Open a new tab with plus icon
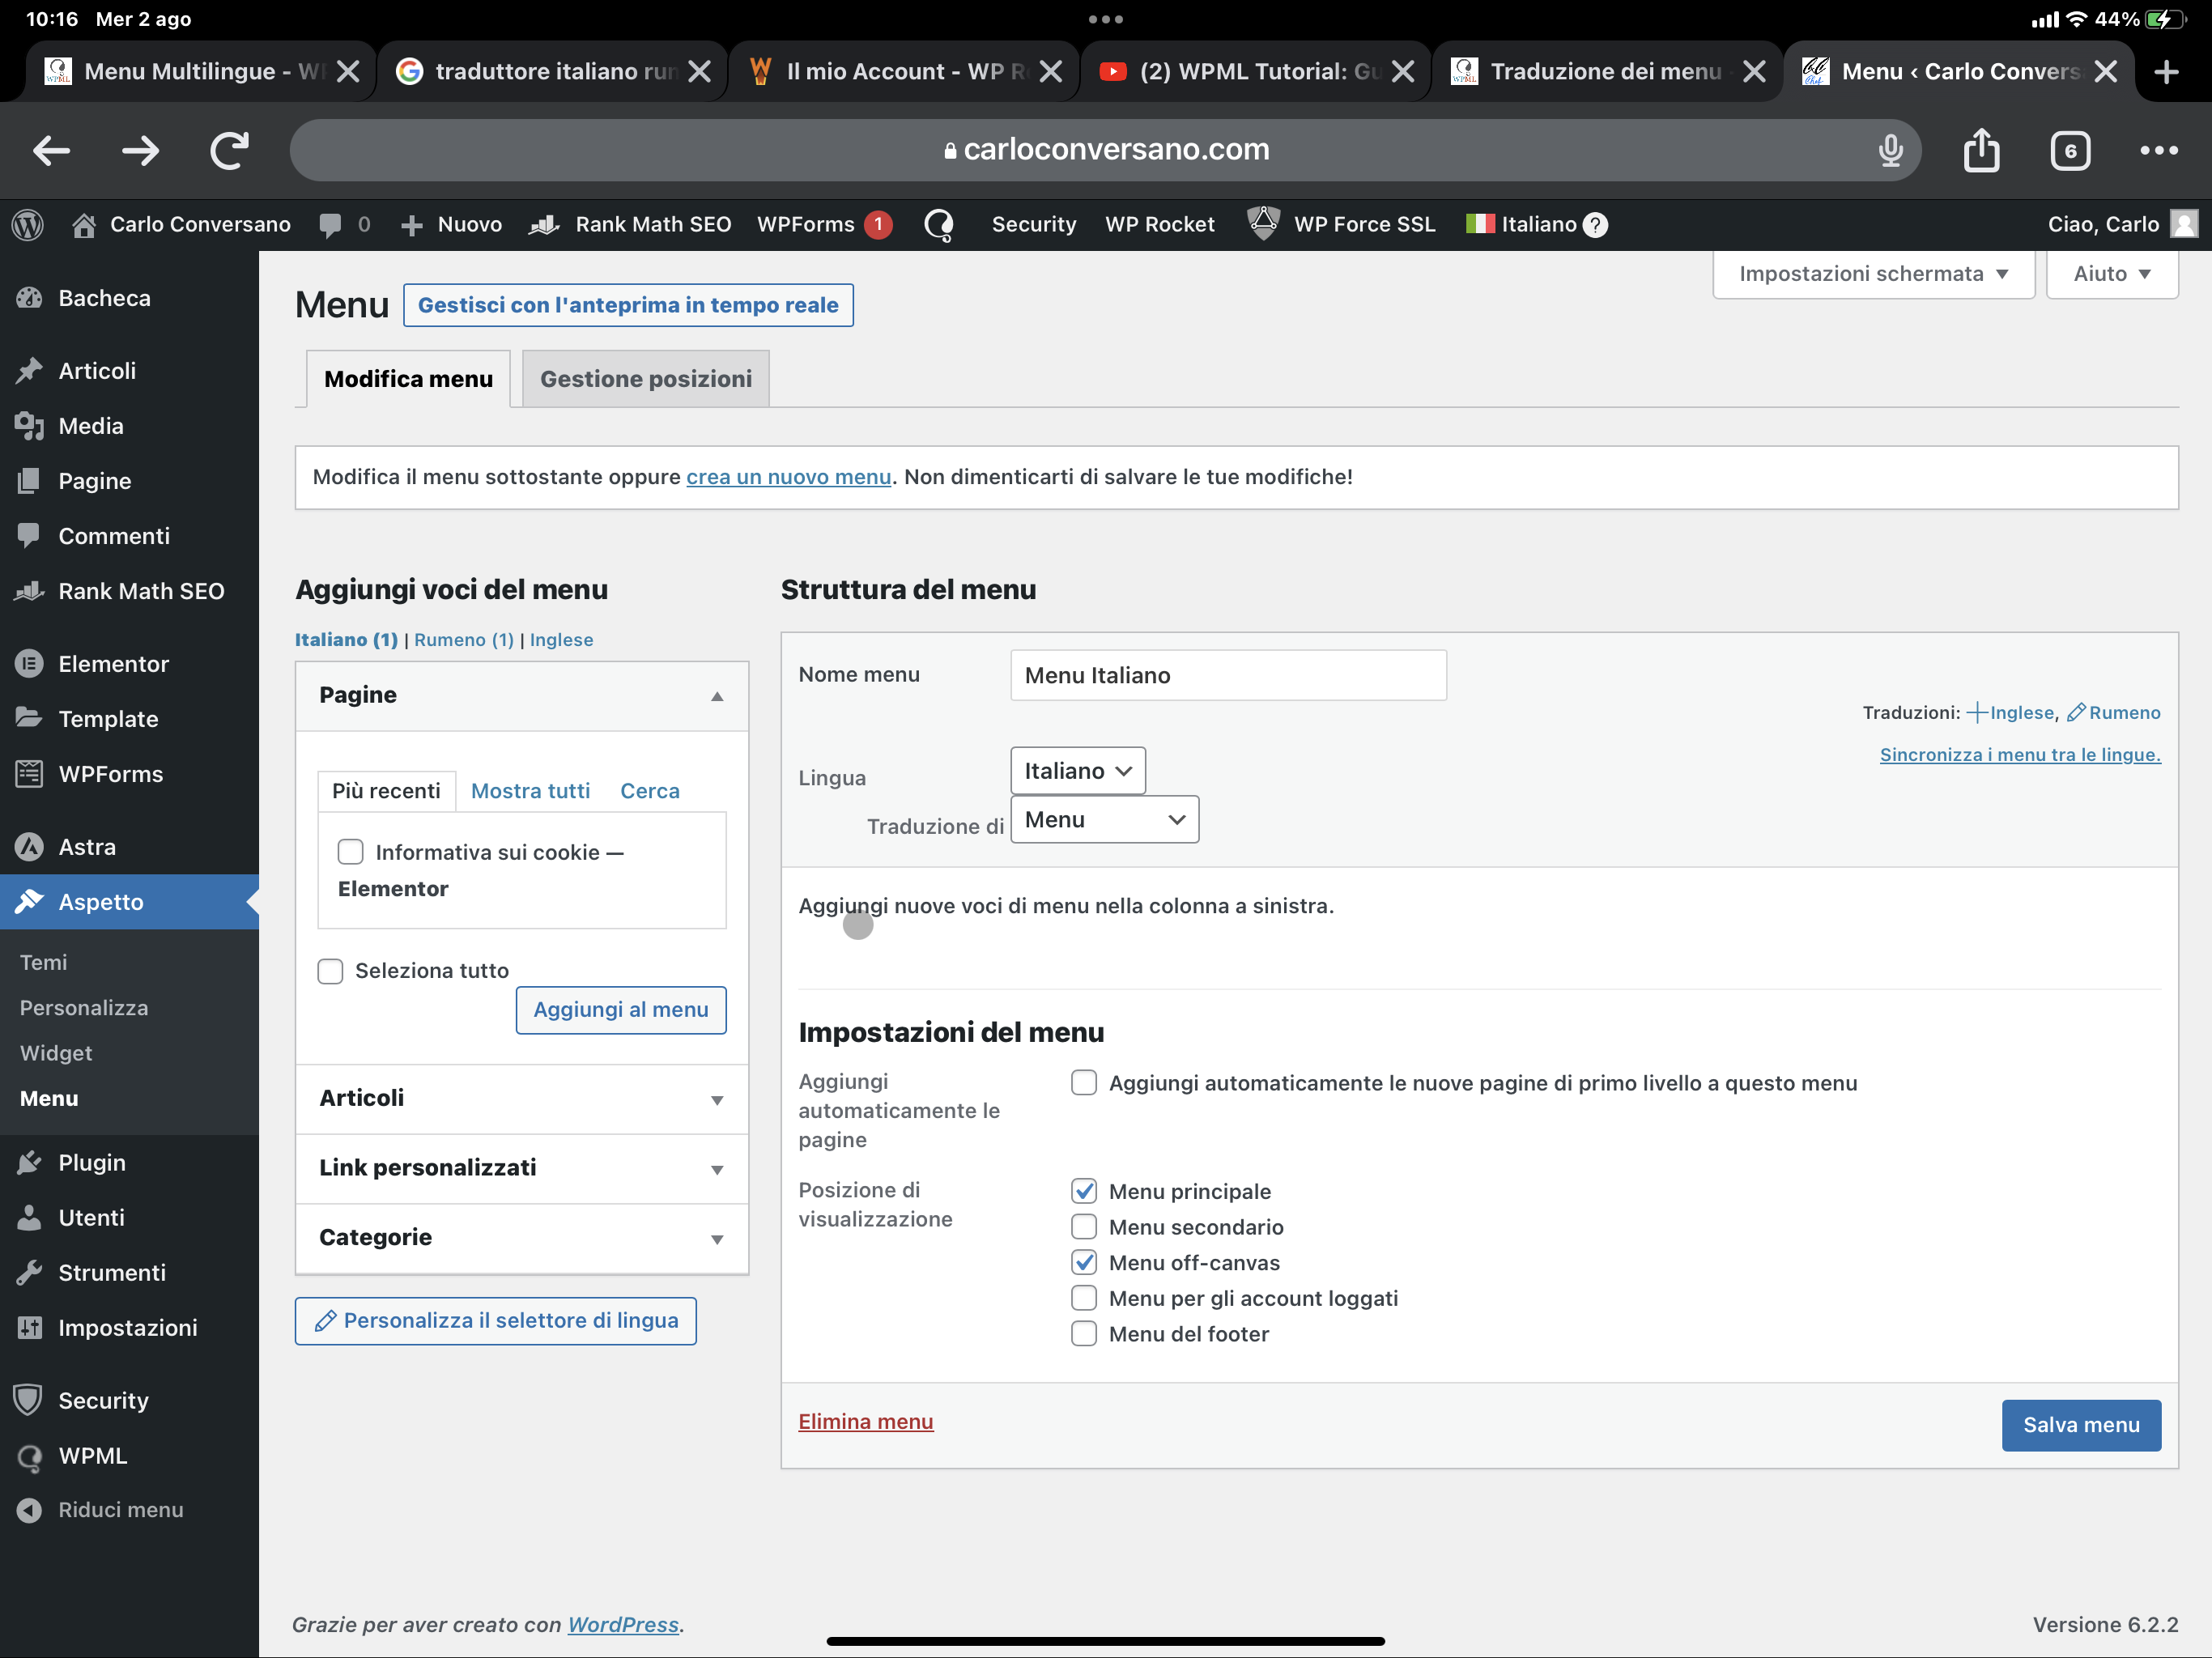 pyautogui.click(x=2166, y=72)
